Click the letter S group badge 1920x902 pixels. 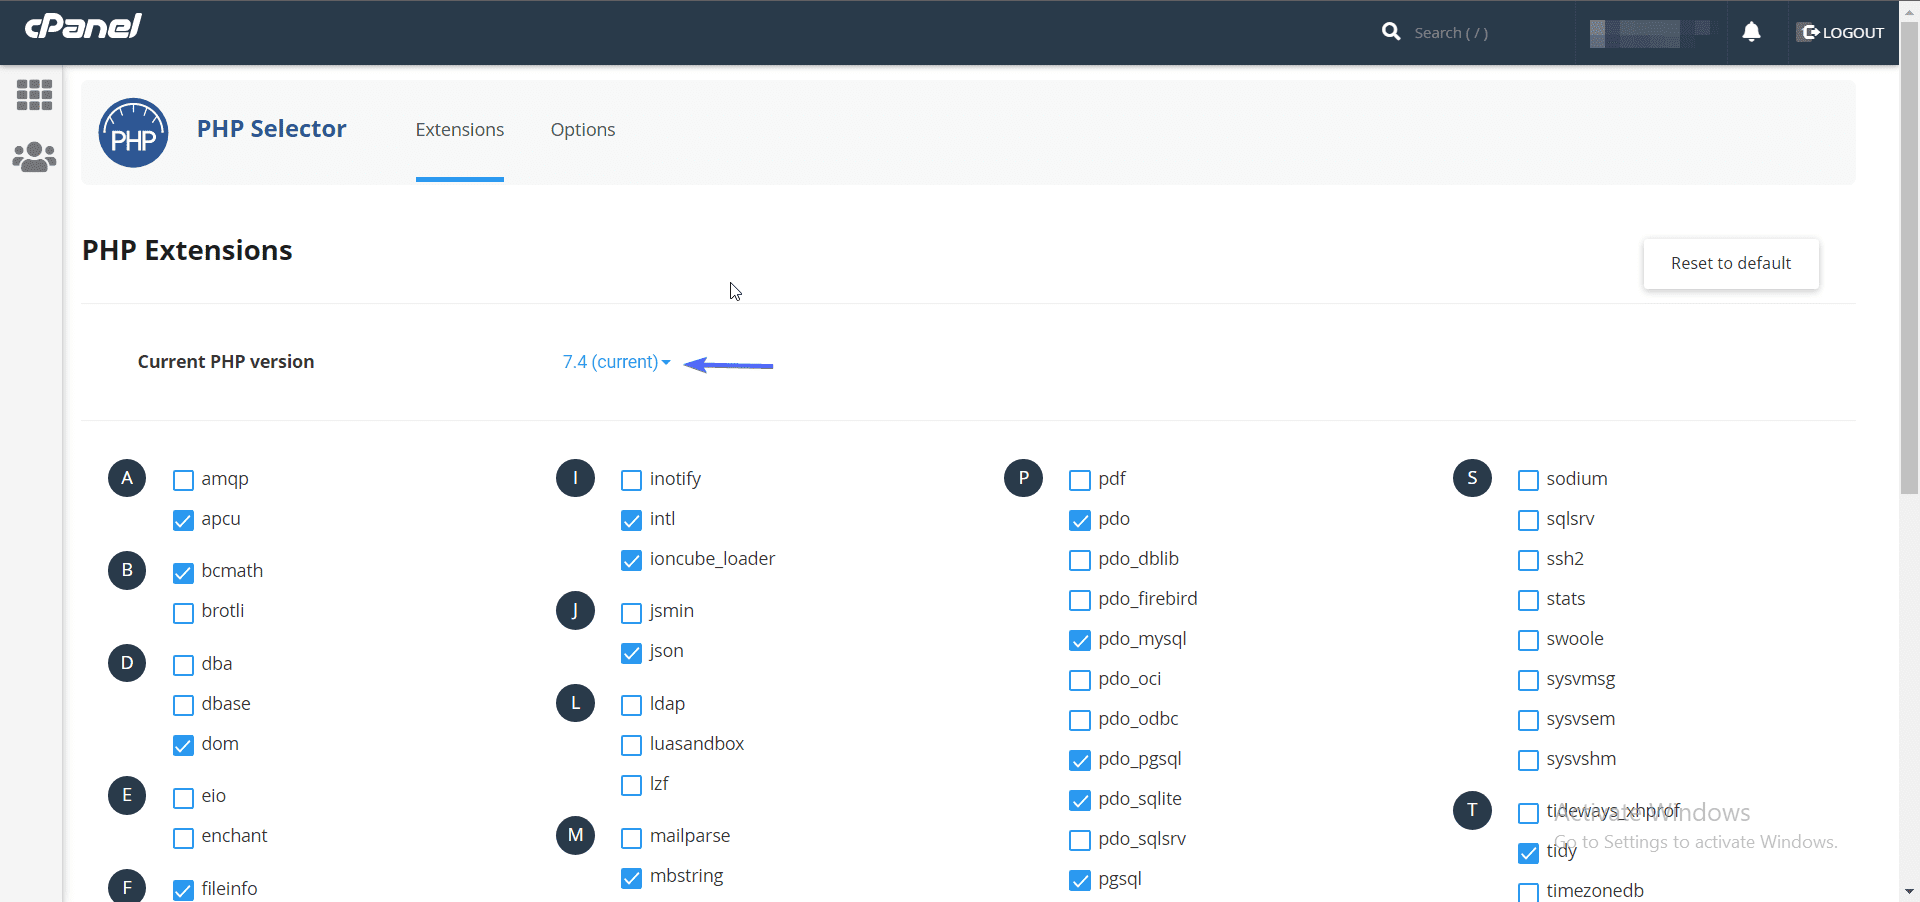tap(1472, 478)
